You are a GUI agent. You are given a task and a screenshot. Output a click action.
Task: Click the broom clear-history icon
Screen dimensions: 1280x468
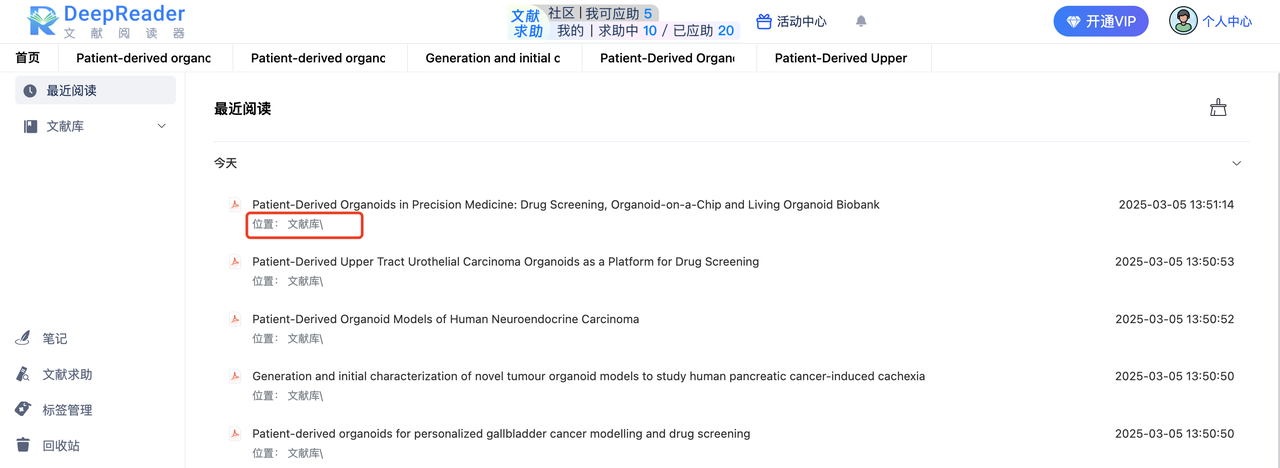[x=1218, y=108]
